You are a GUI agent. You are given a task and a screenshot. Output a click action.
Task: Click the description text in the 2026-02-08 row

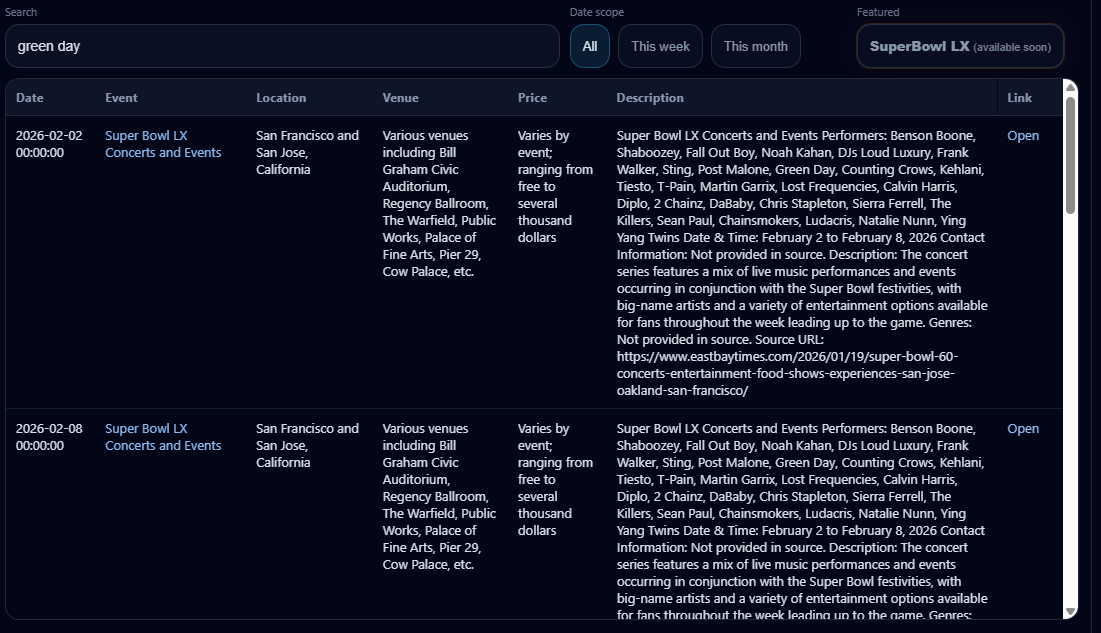pyautogui.click(x=802, y=521)
